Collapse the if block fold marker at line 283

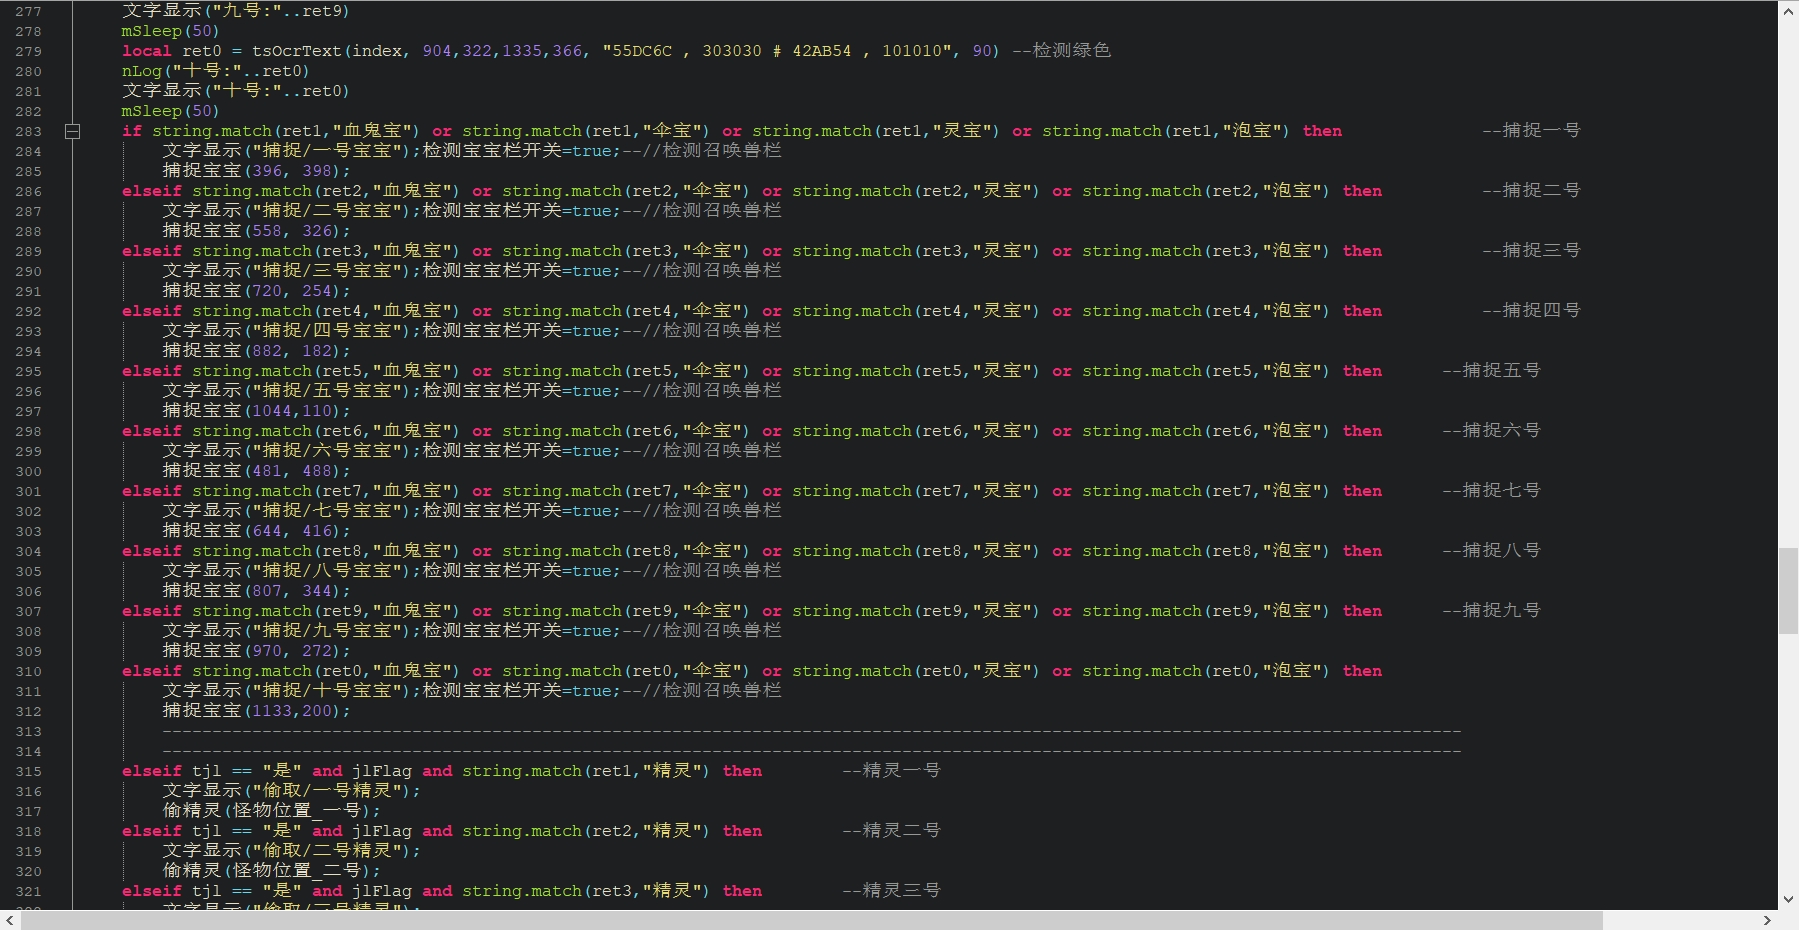coord(72,131)
